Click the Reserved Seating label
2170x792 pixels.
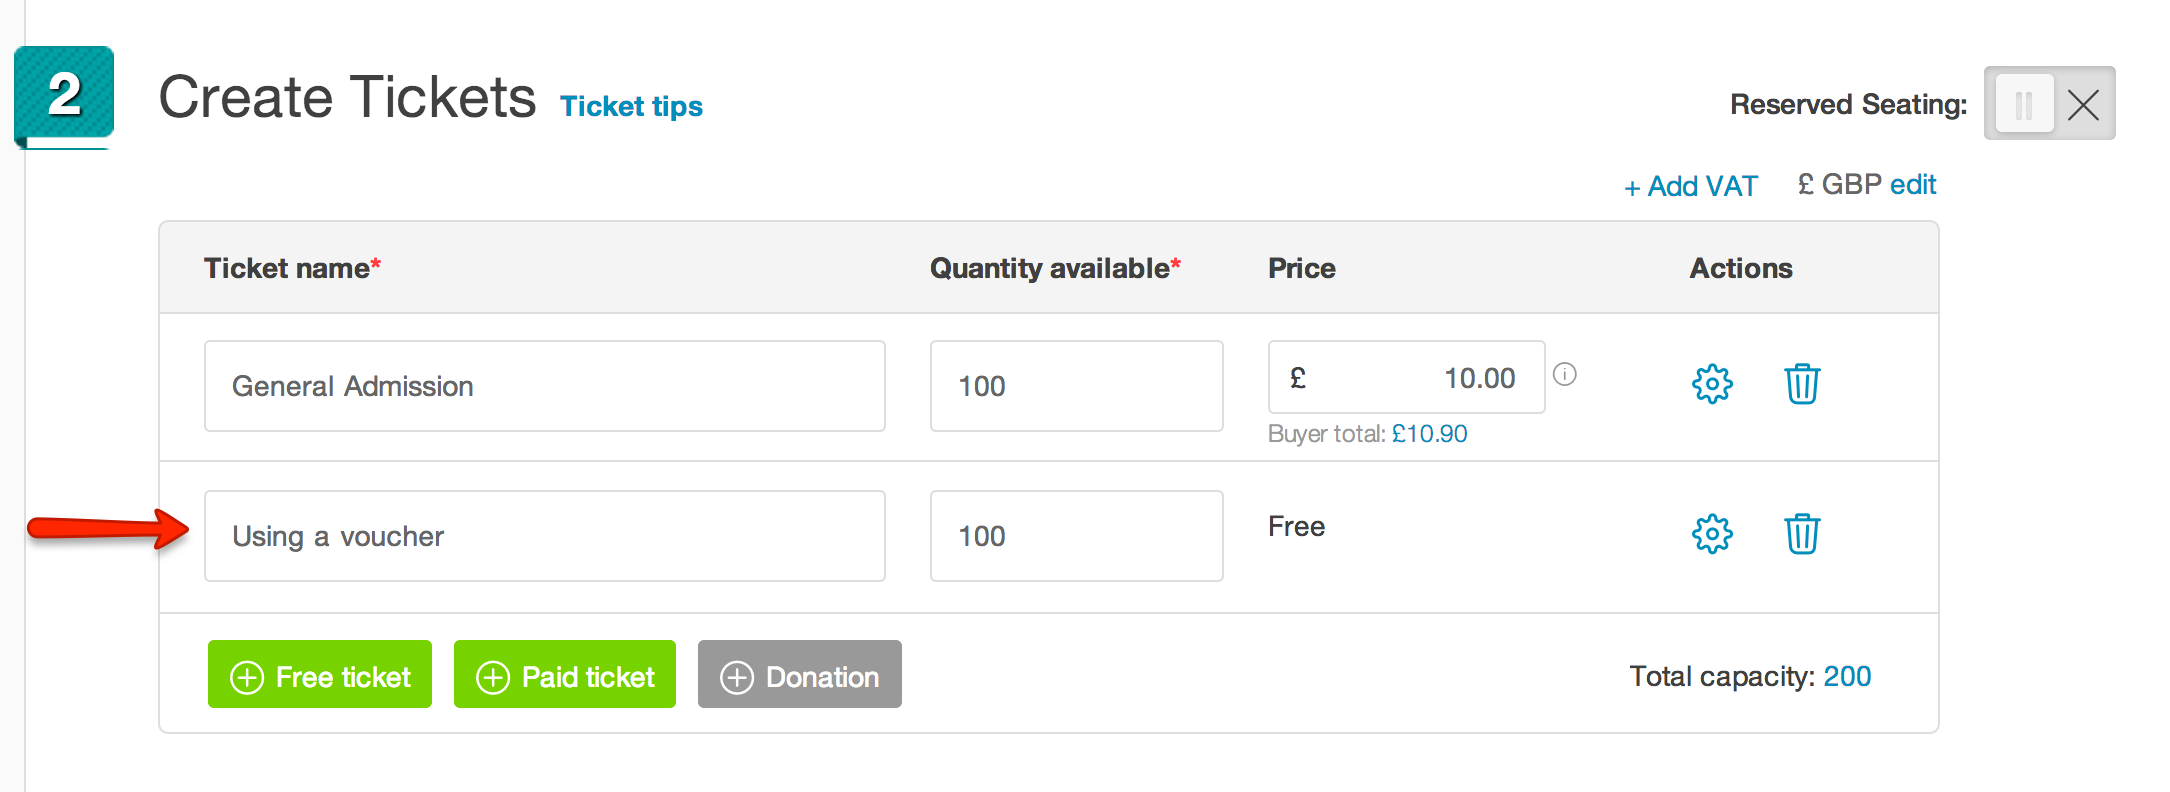click(1848, 104)
